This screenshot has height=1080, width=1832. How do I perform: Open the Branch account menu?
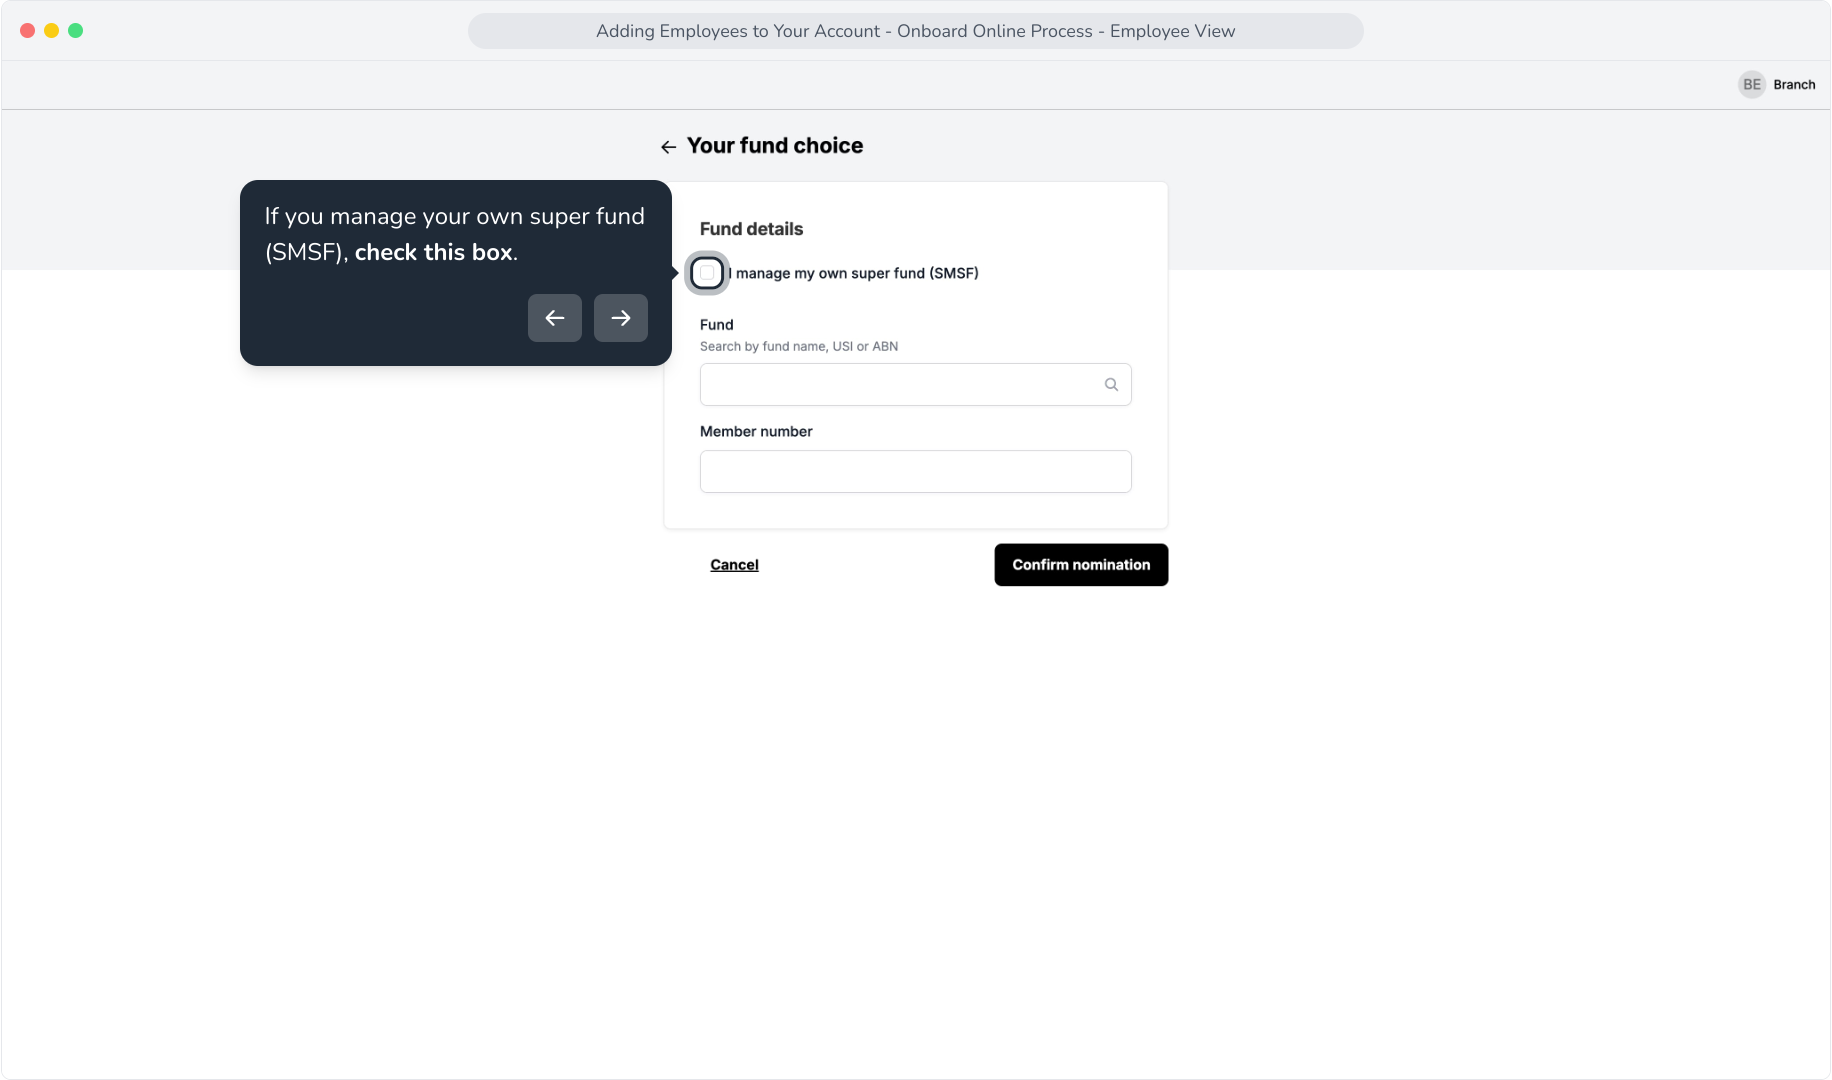tap(1794, 85)
